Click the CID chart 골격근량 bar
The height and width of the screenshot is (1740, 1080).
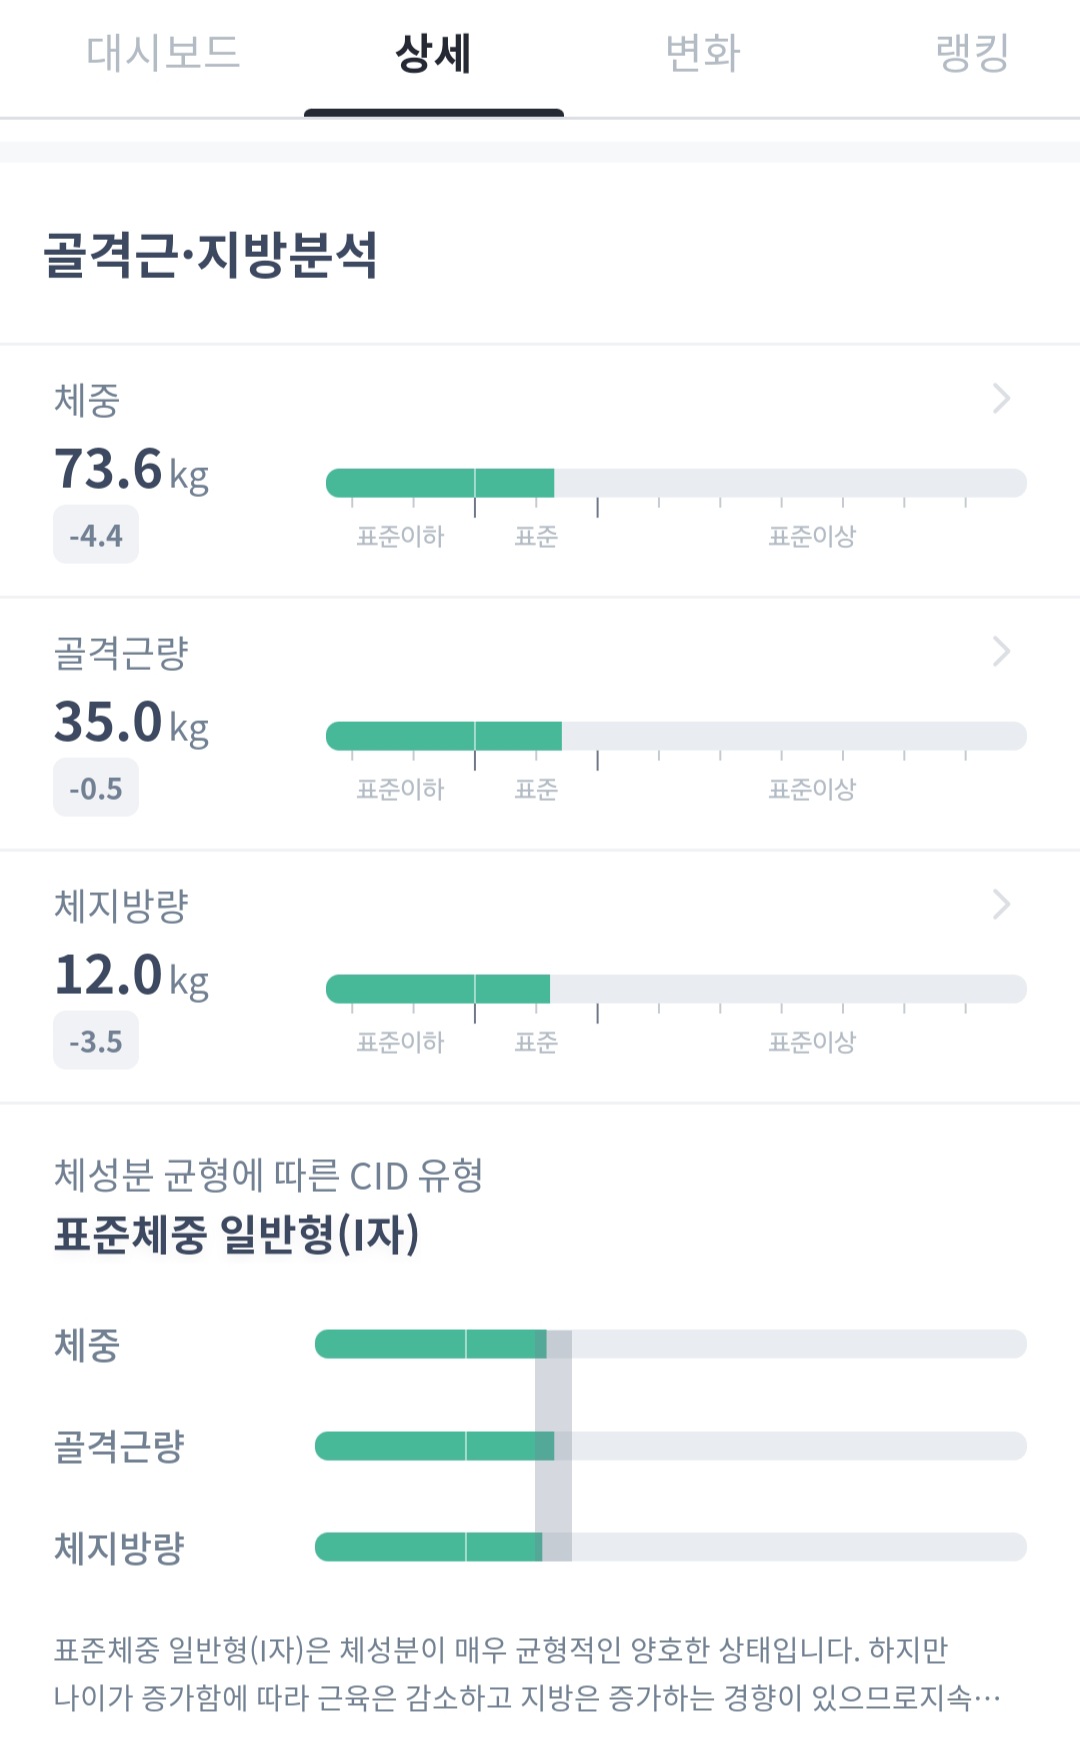point(670,1446)
